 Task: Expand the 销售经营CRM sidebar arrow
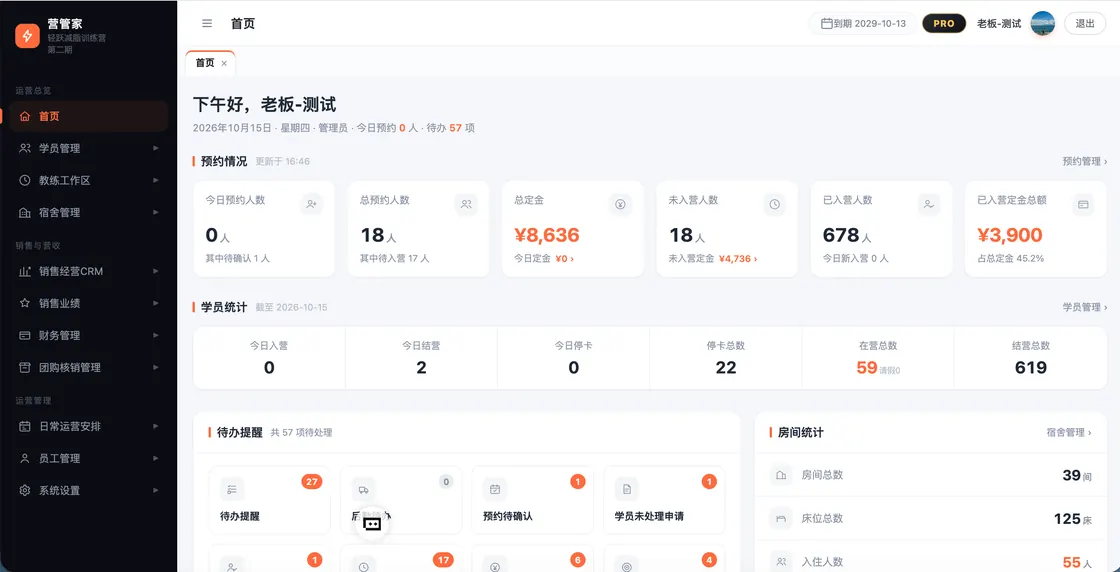click(156, 271)
